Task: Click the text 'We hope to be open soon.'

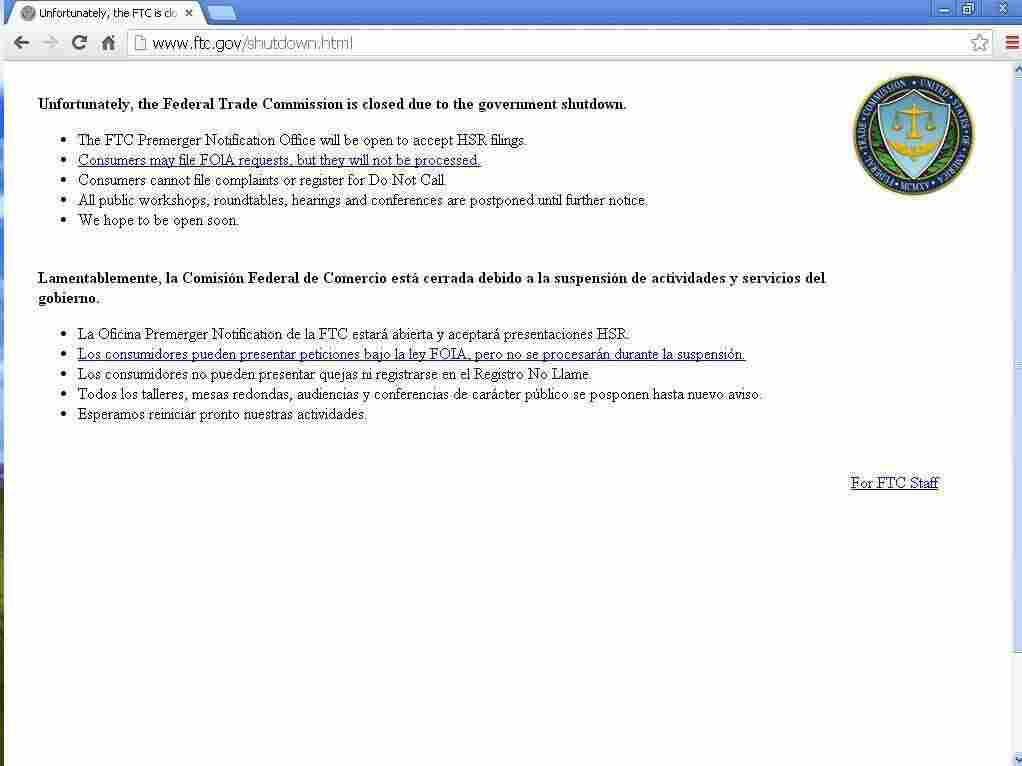Action: pyautogui.click(x=158, y=220)
